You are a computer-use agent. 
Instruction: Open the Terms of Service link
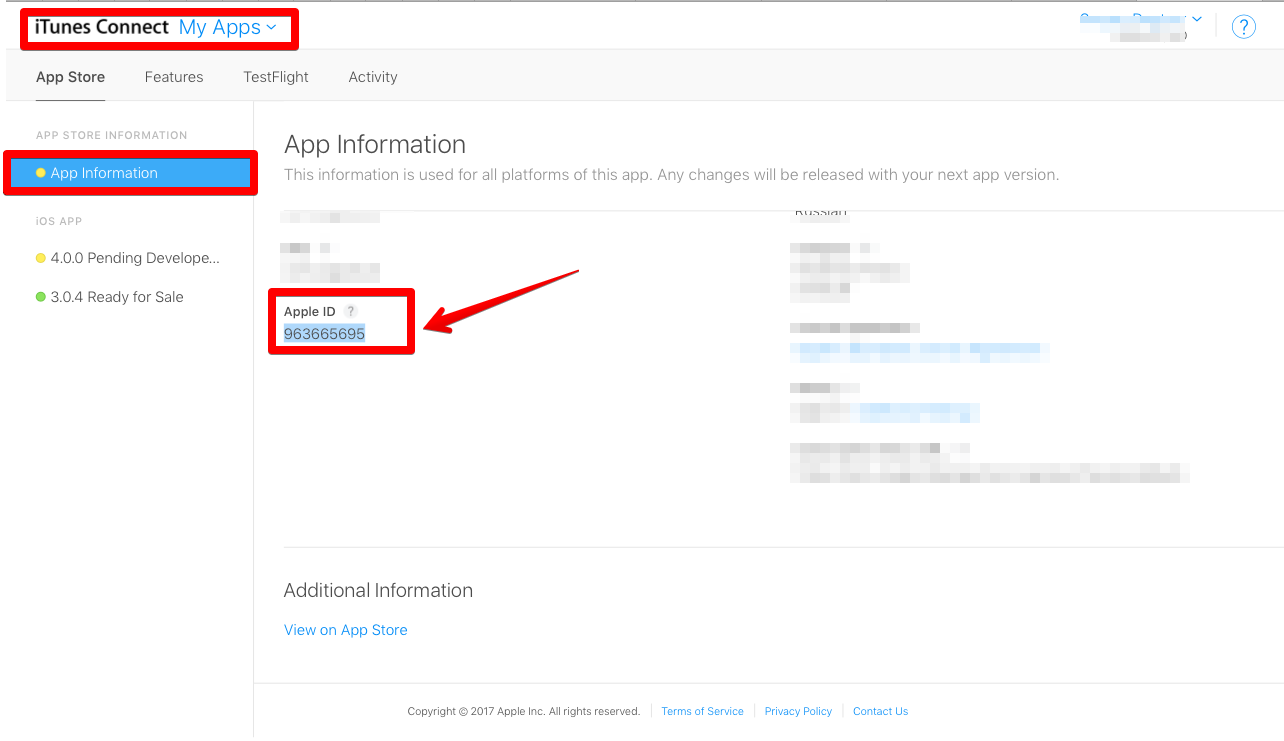[702, 712]
